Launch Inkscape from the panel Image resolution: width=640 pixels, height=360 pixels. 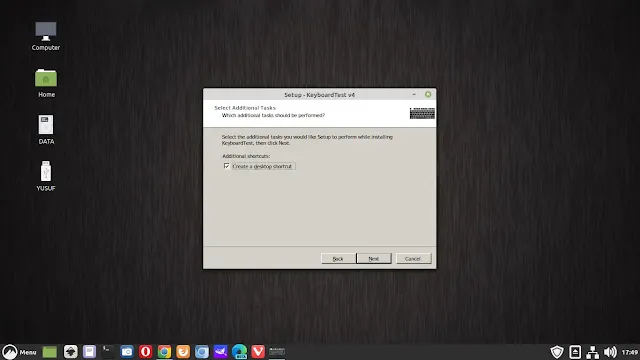71,352
